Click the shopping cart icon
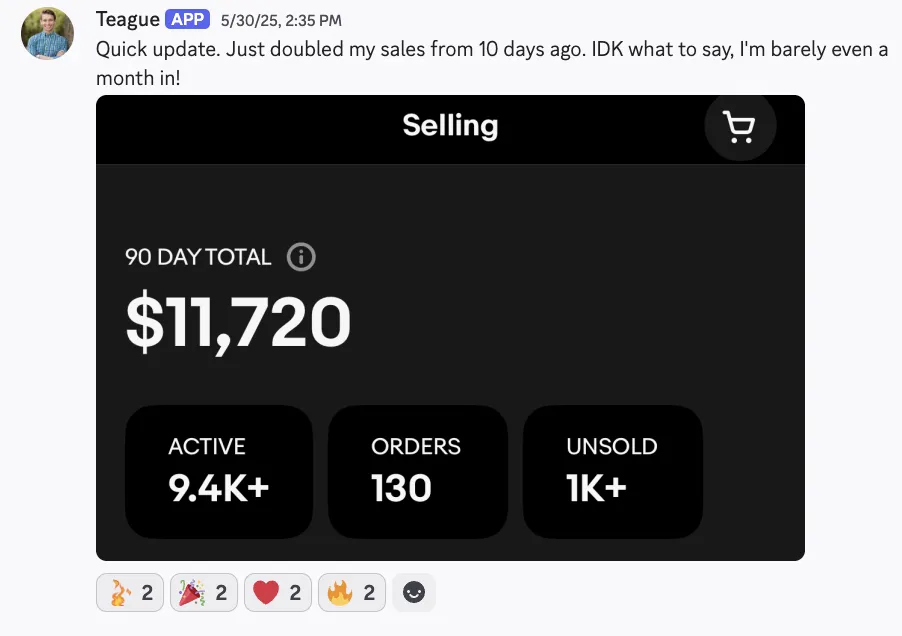 pyautogui.click(x=740, y=127)
